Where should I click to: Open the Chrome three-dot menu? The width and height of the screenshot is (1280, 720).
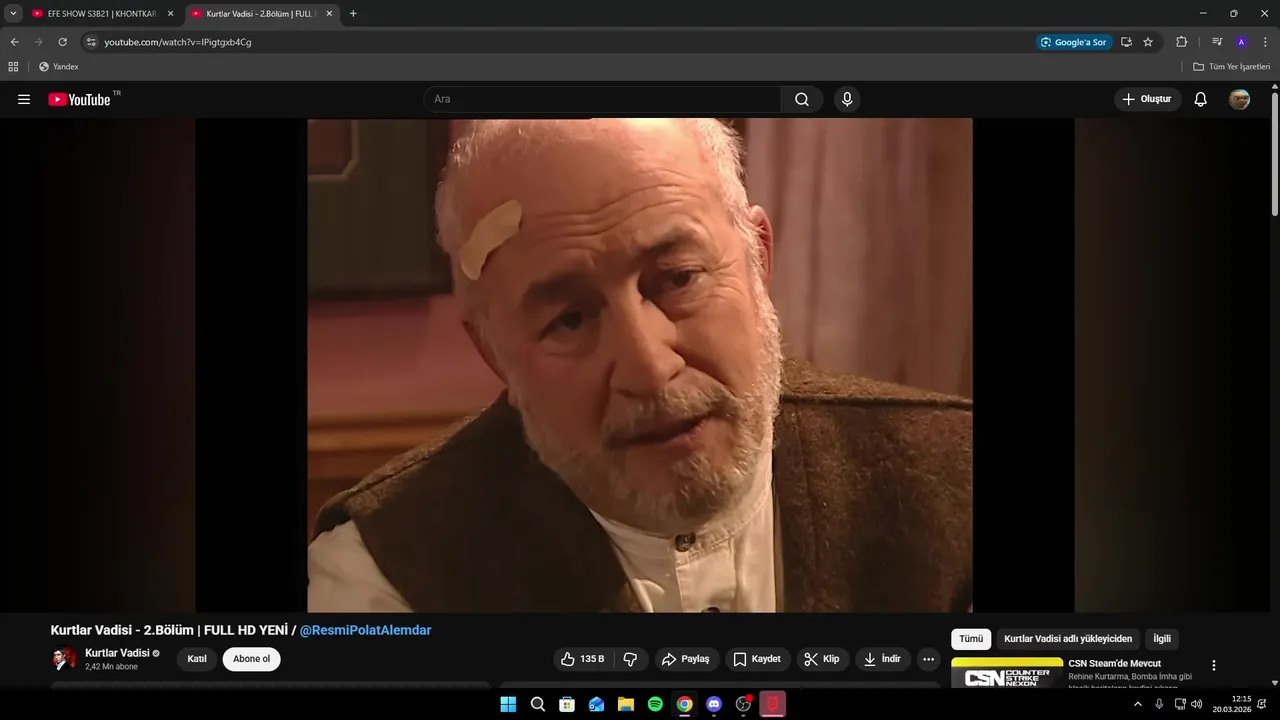click(x=1265, y=42)
